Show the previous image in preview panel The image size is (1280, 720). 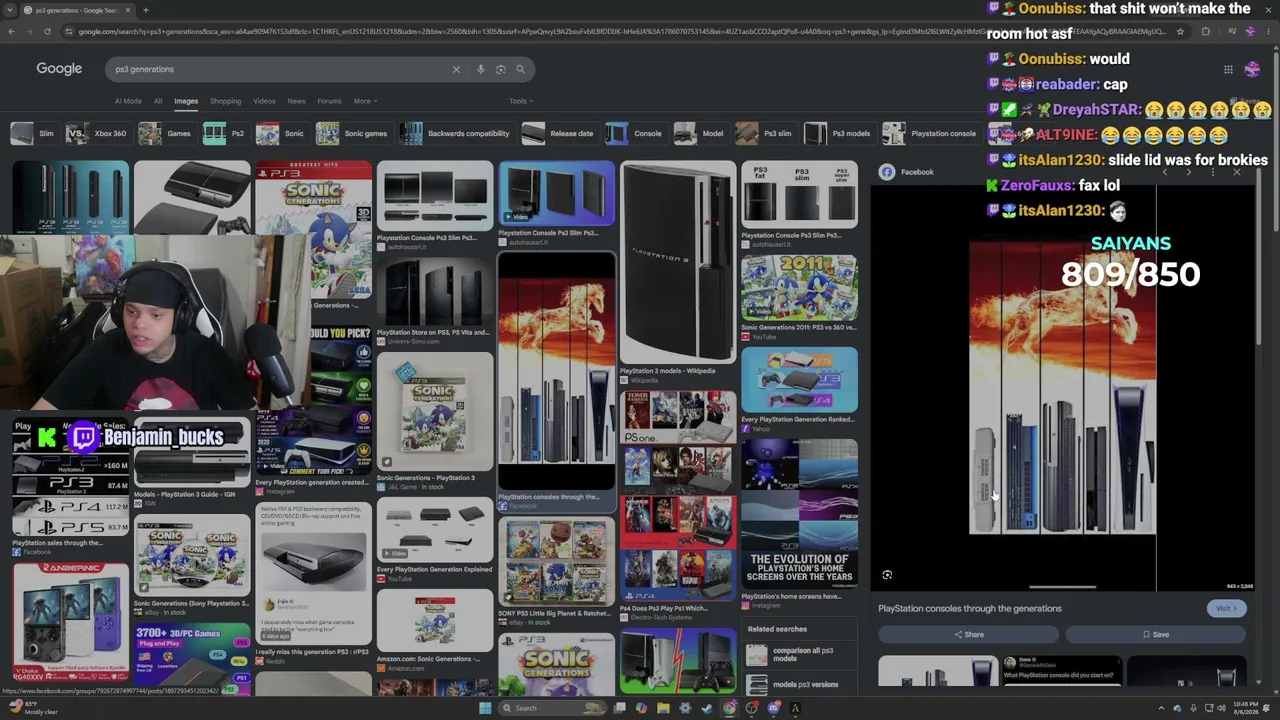(x=1164, y=172)
